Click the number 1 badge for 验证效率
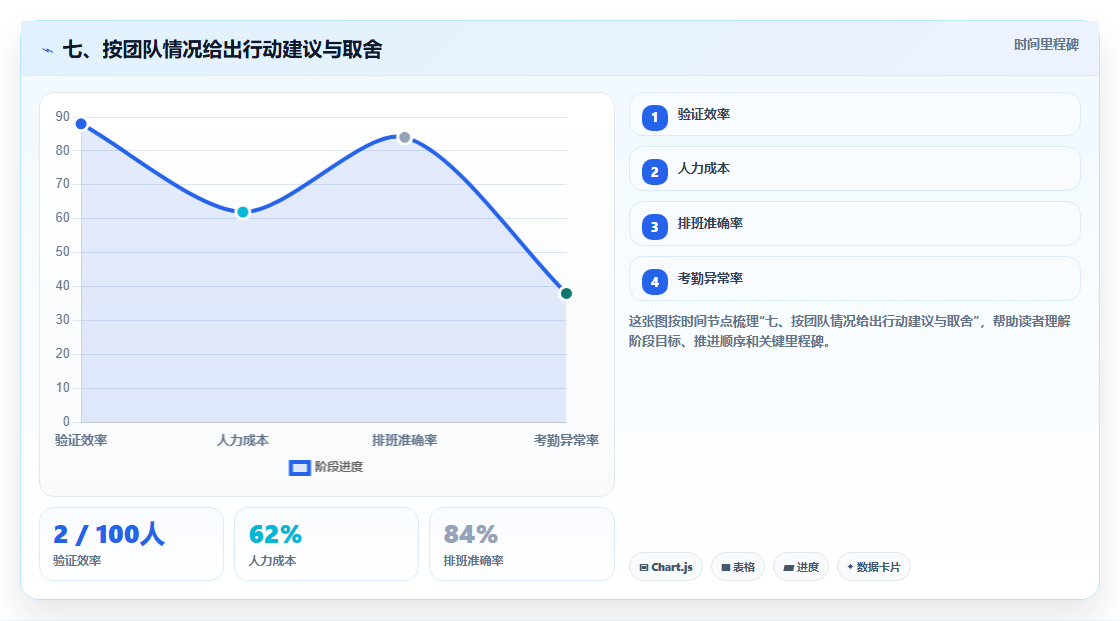 click(654, 118)
